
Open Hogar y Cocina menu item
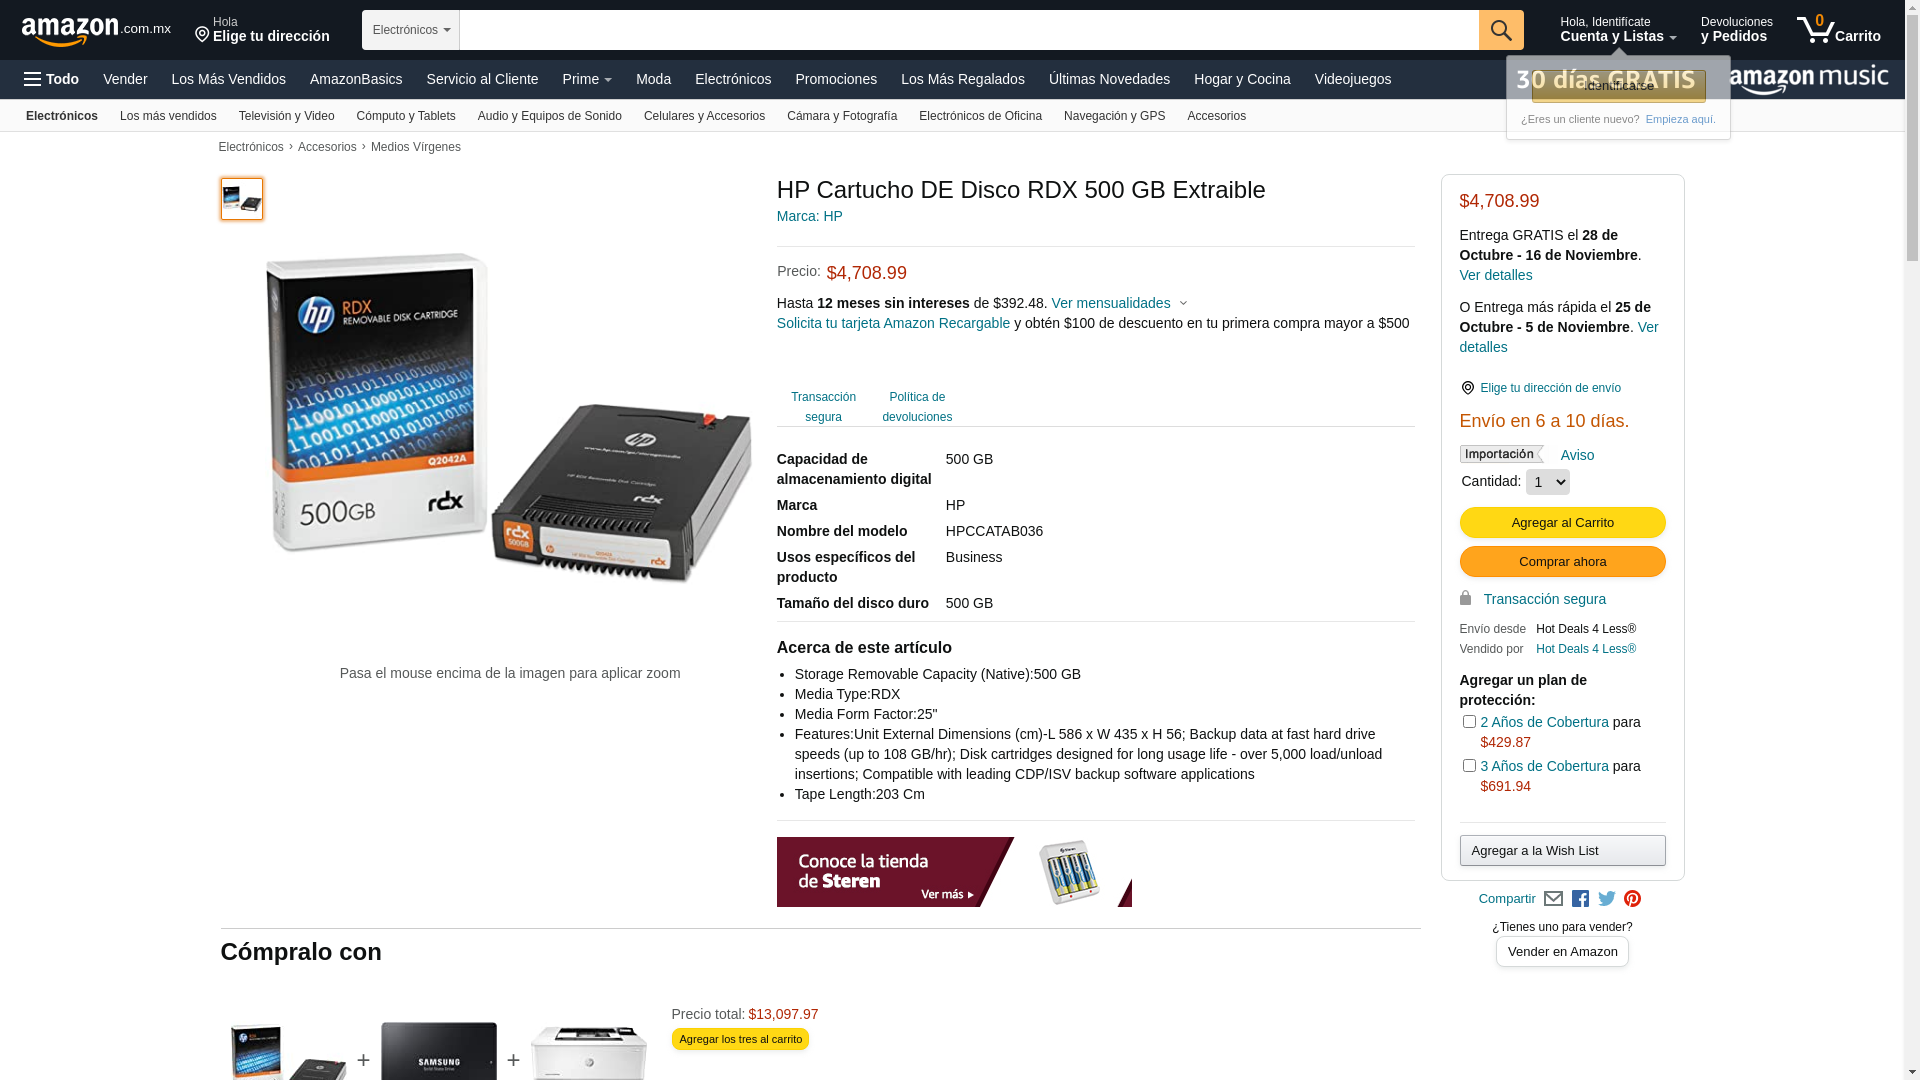1242,79
